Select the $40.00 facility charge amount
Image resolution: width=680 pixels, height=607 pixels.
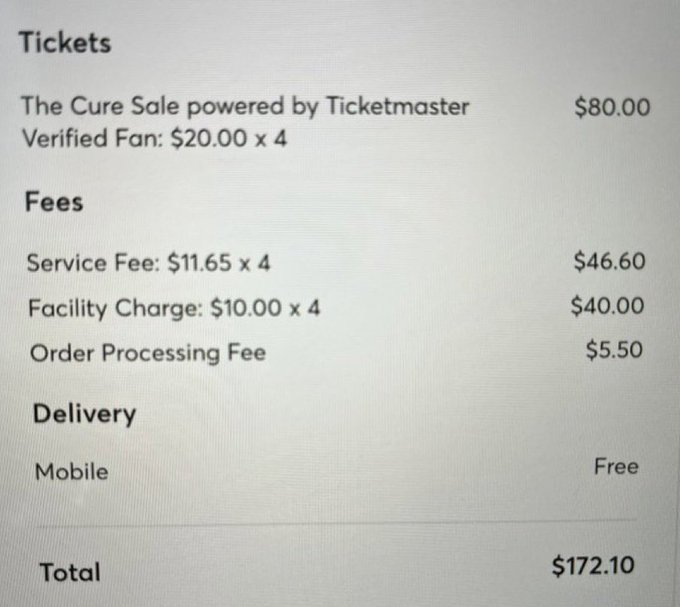(607, 306)
